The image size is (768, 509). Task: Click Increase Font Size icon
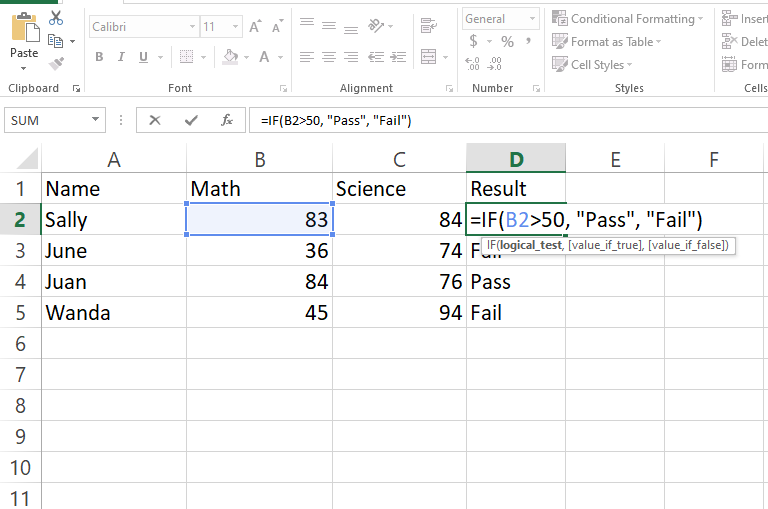click(x=255, y=26)
